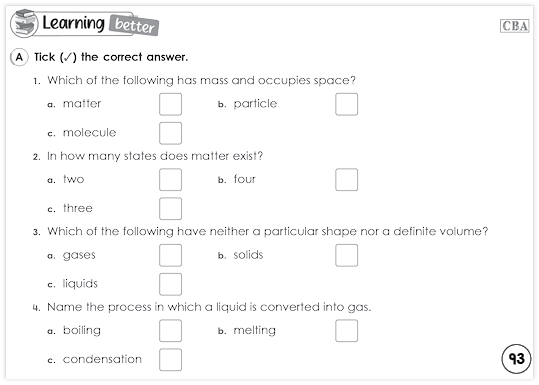
Task: Check the box for answer three
Action: [170, 208]
